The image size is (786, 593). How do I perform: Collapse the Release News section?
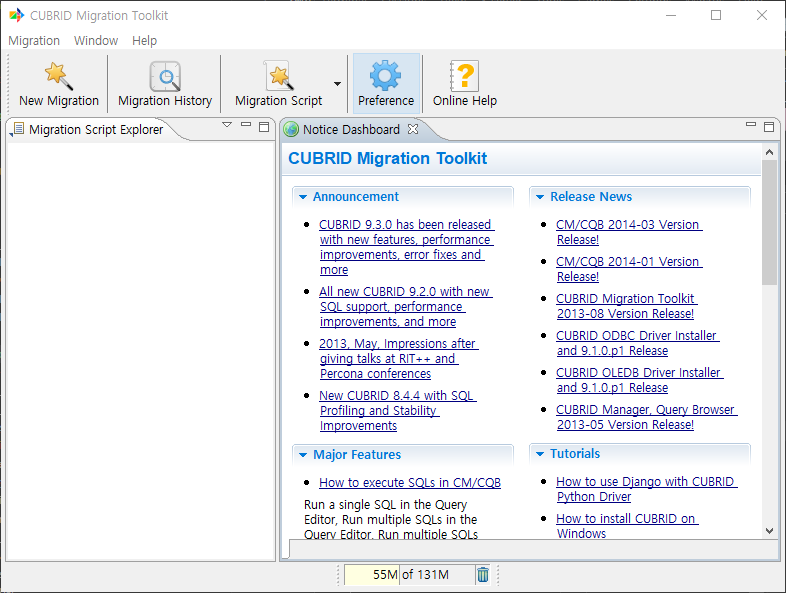click(x=539, y=197)
